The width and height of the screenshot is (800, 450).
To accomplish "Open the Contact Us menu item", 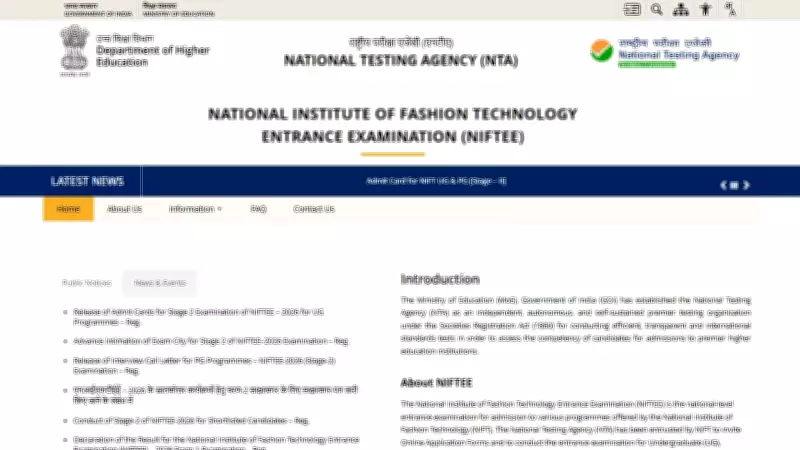I will (x=314, y=209).
